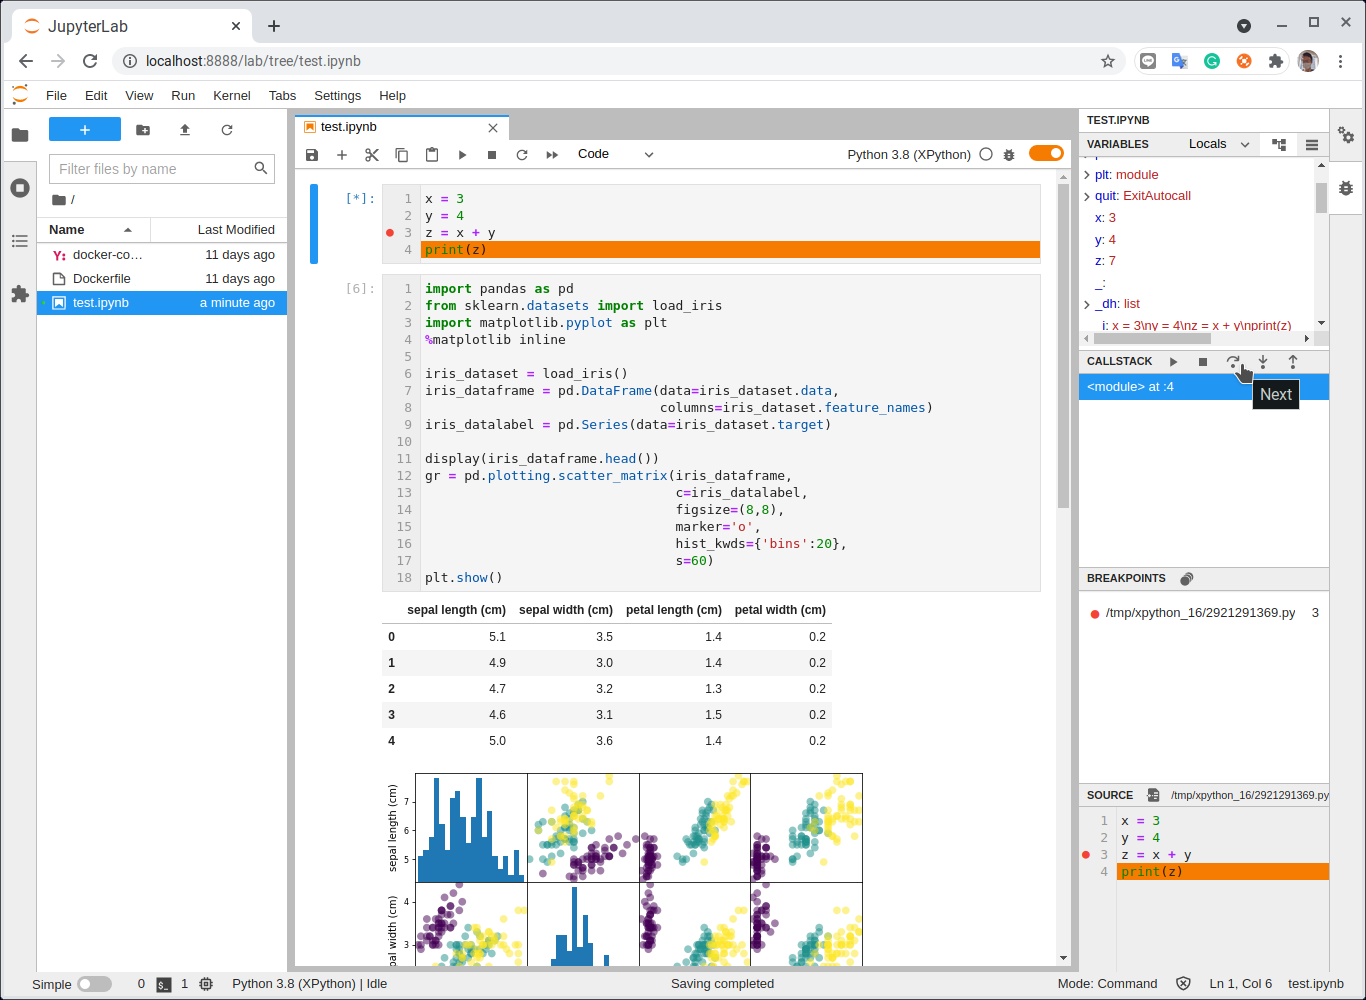The image size is (1366, 1000).
Task: Toggle breakpoints off with pause-all icon
Action: tap(1186, 578)
